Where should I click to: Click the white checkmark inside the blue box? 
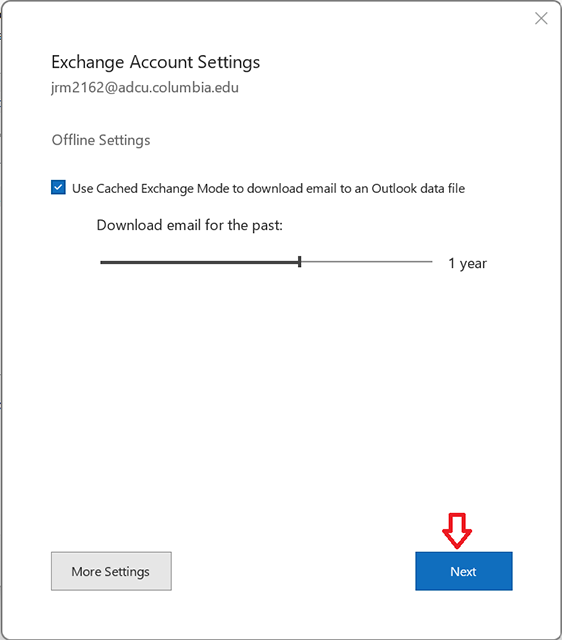pos(58,187)
